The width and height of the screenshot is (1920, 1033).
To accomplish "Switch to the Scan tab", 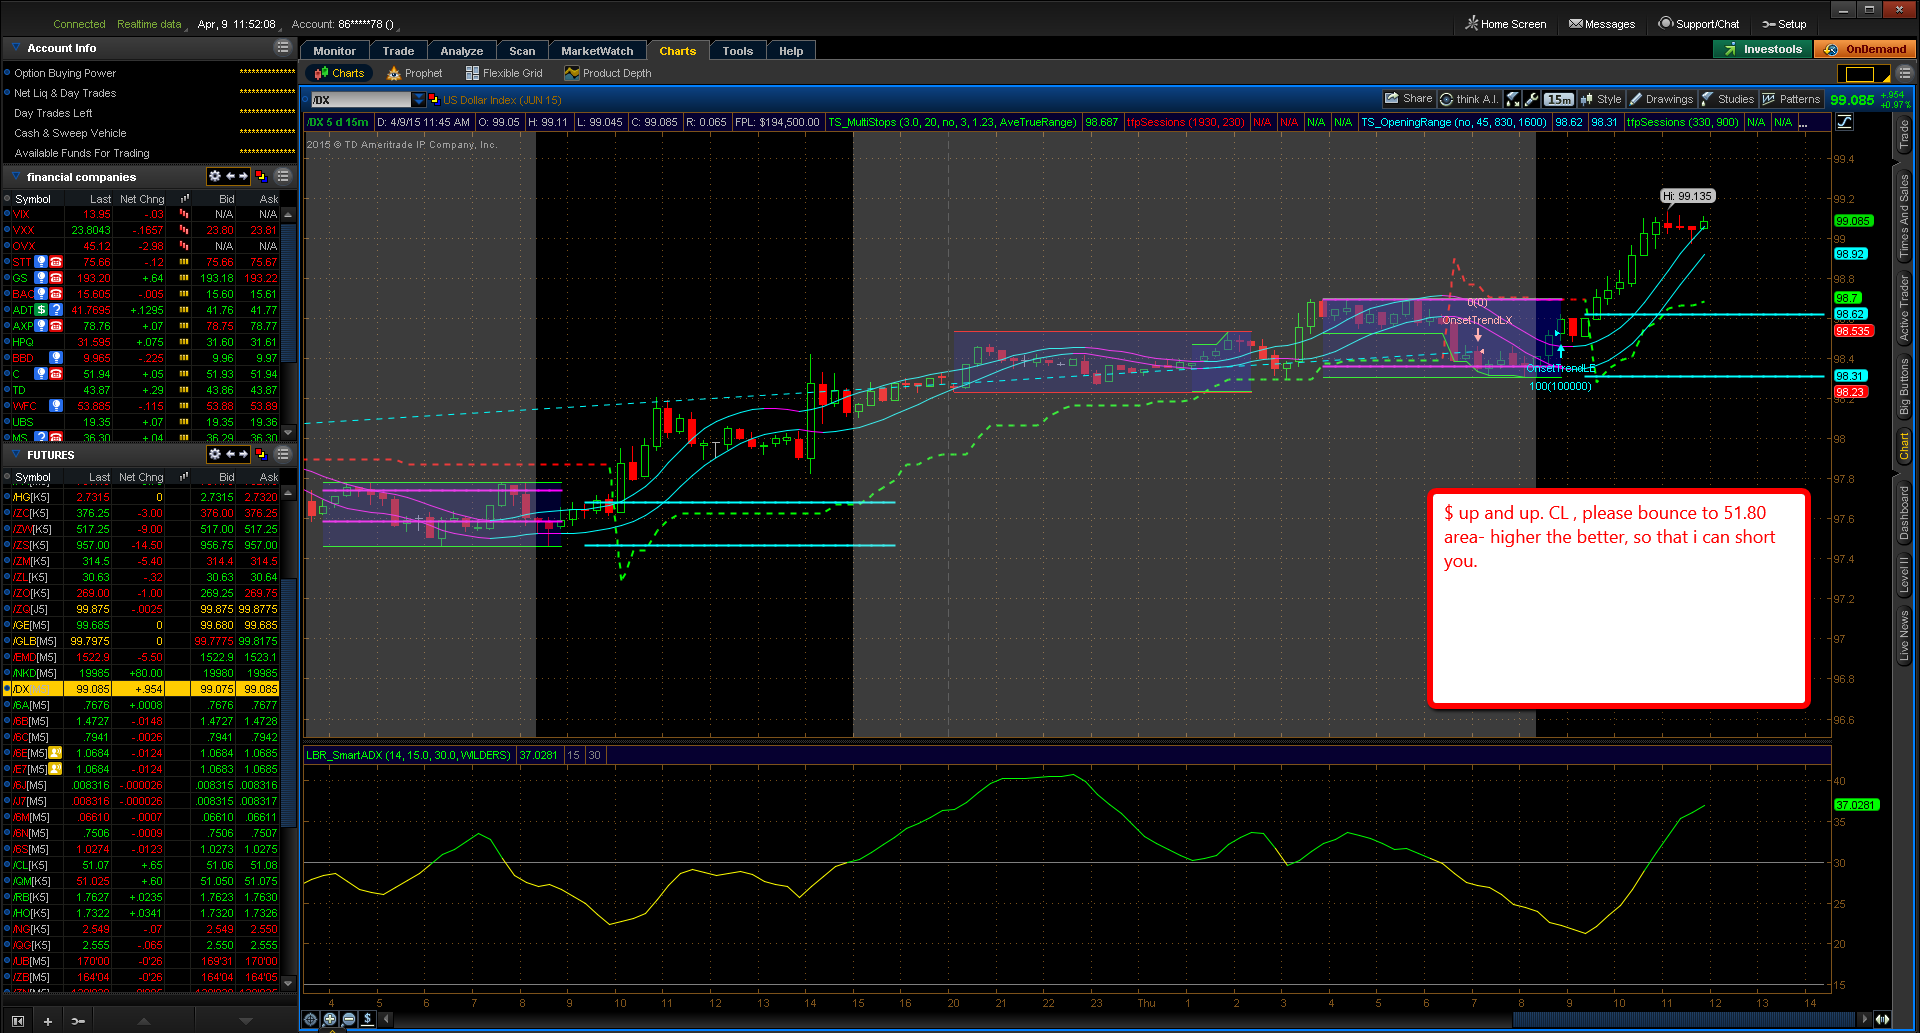I will coord(522,51).
